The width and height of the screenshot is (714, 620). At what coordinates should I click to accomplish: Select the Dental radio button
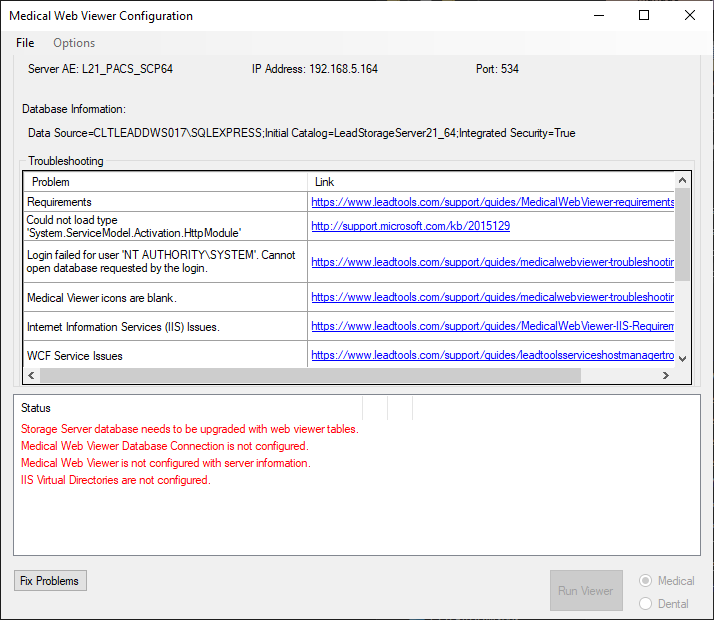tap(646, 603)
